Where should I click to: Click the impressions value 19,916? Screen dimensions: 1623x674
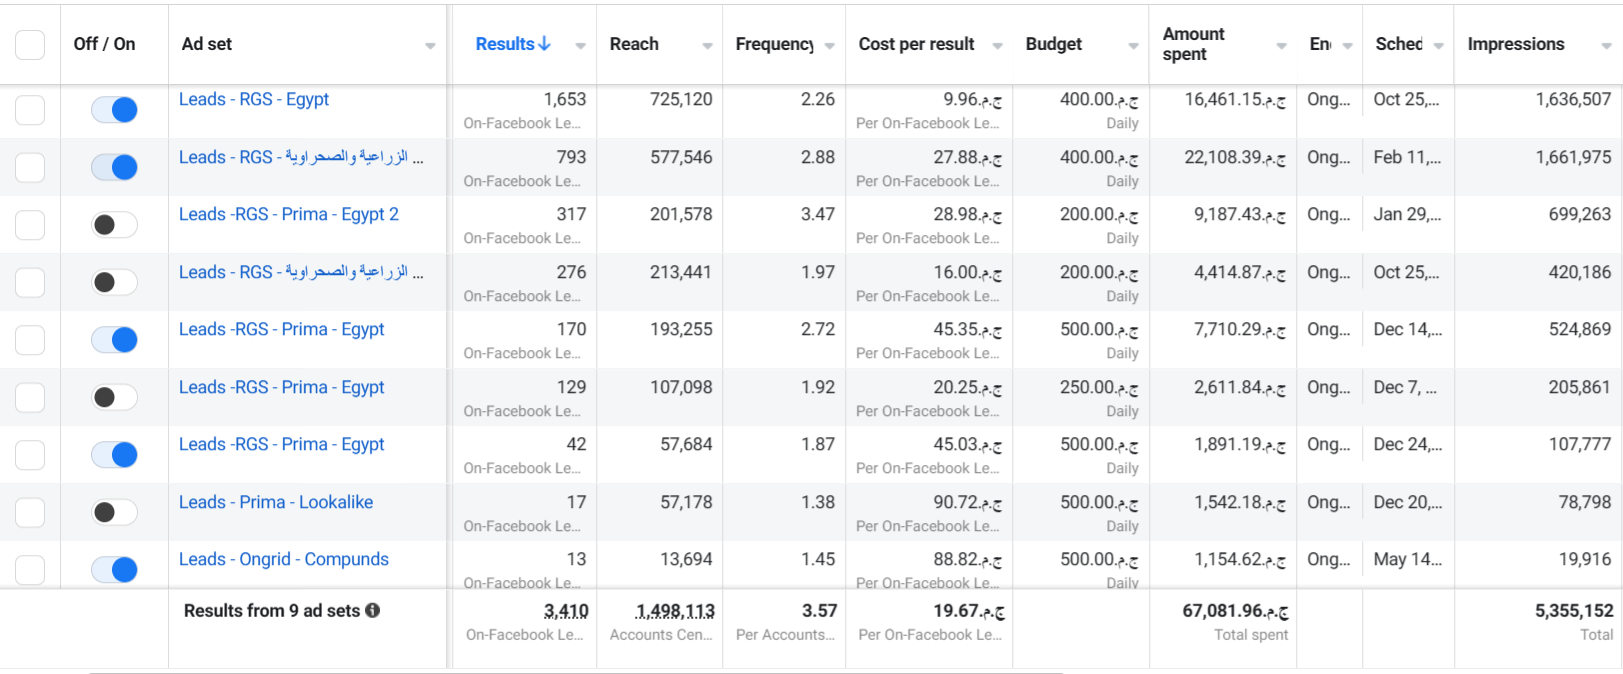point(1585,559)
